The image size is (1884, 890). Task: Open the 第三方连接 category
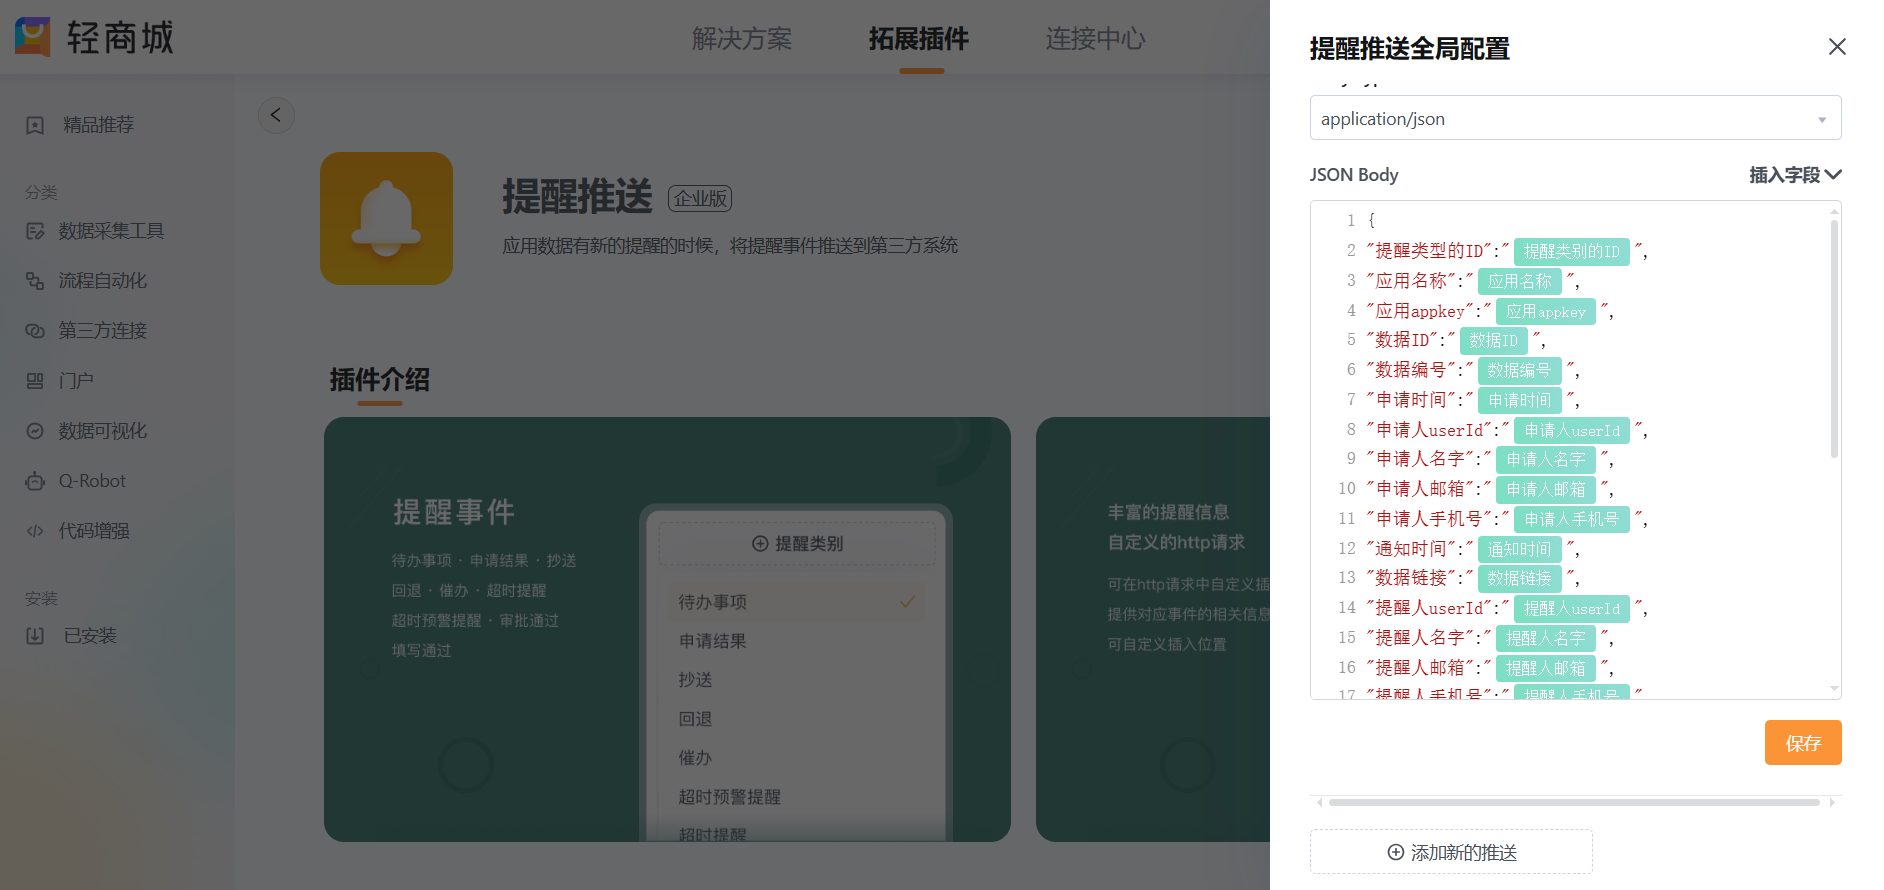click(x=102, y=331)
